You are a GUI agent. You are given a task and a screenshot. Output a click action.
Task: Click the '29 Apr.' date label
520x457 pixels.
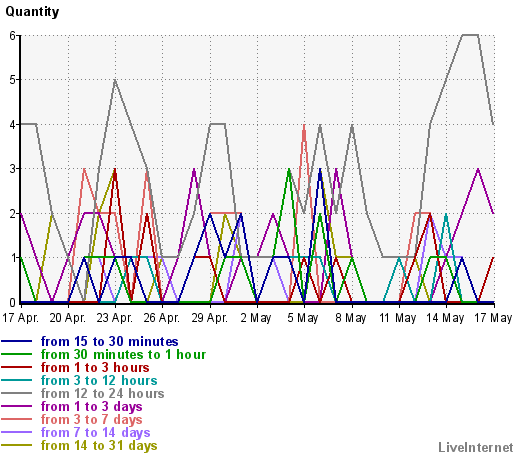tap(209, 318)
